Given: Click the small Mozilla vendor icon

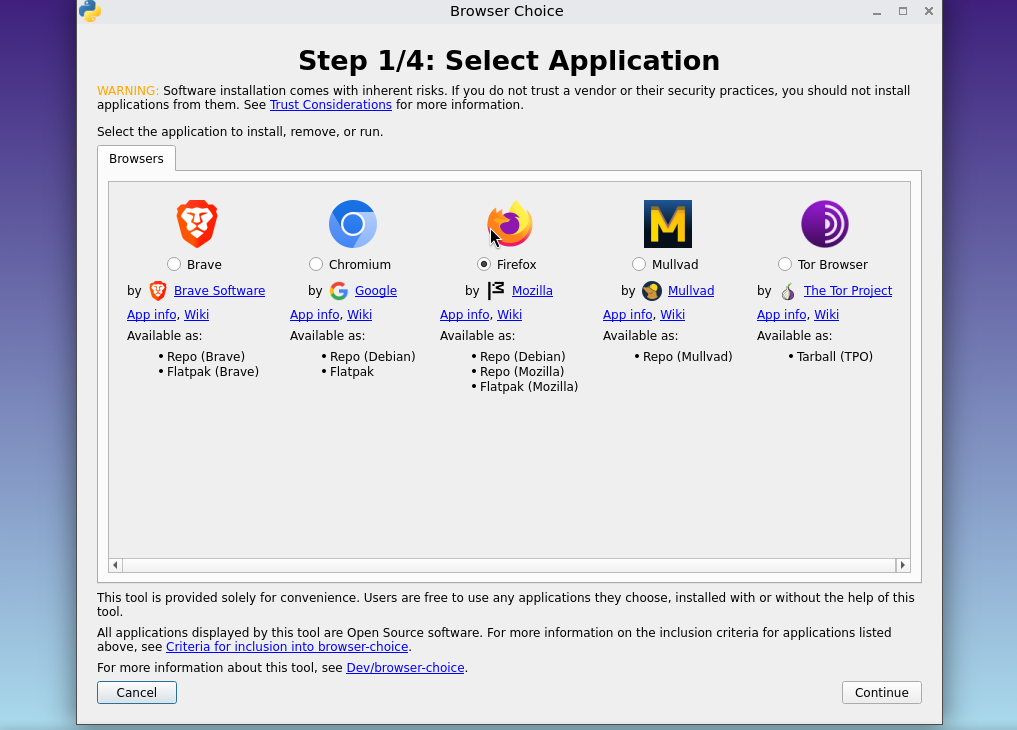Looking at the screenshot, I should point(496,291).
